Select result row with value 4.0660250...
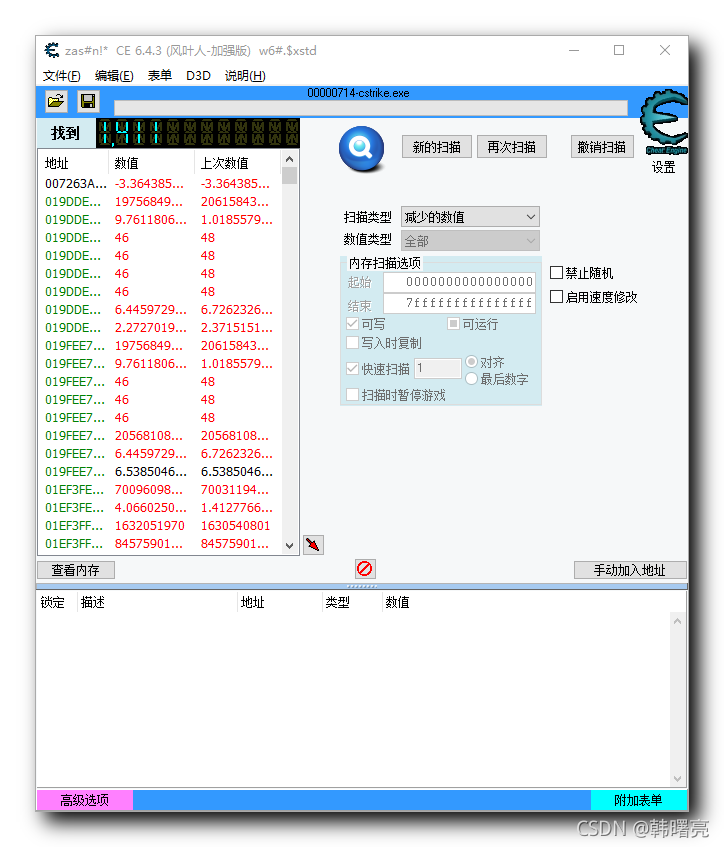This screenshot has height=847, width=724. click(x=159, y=508)
